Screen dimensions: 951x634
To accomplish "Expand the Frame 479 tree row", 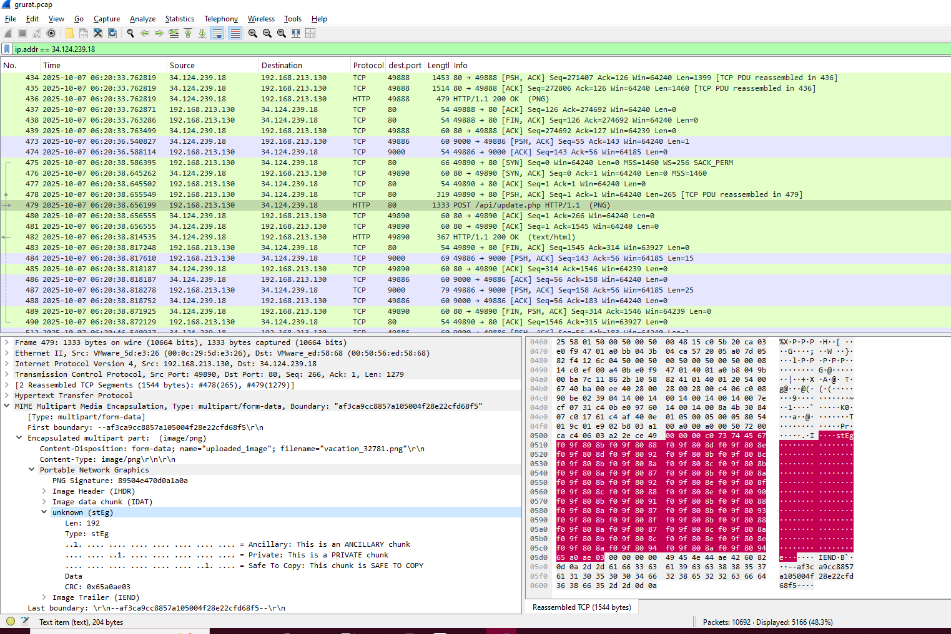I will point(7,341).
